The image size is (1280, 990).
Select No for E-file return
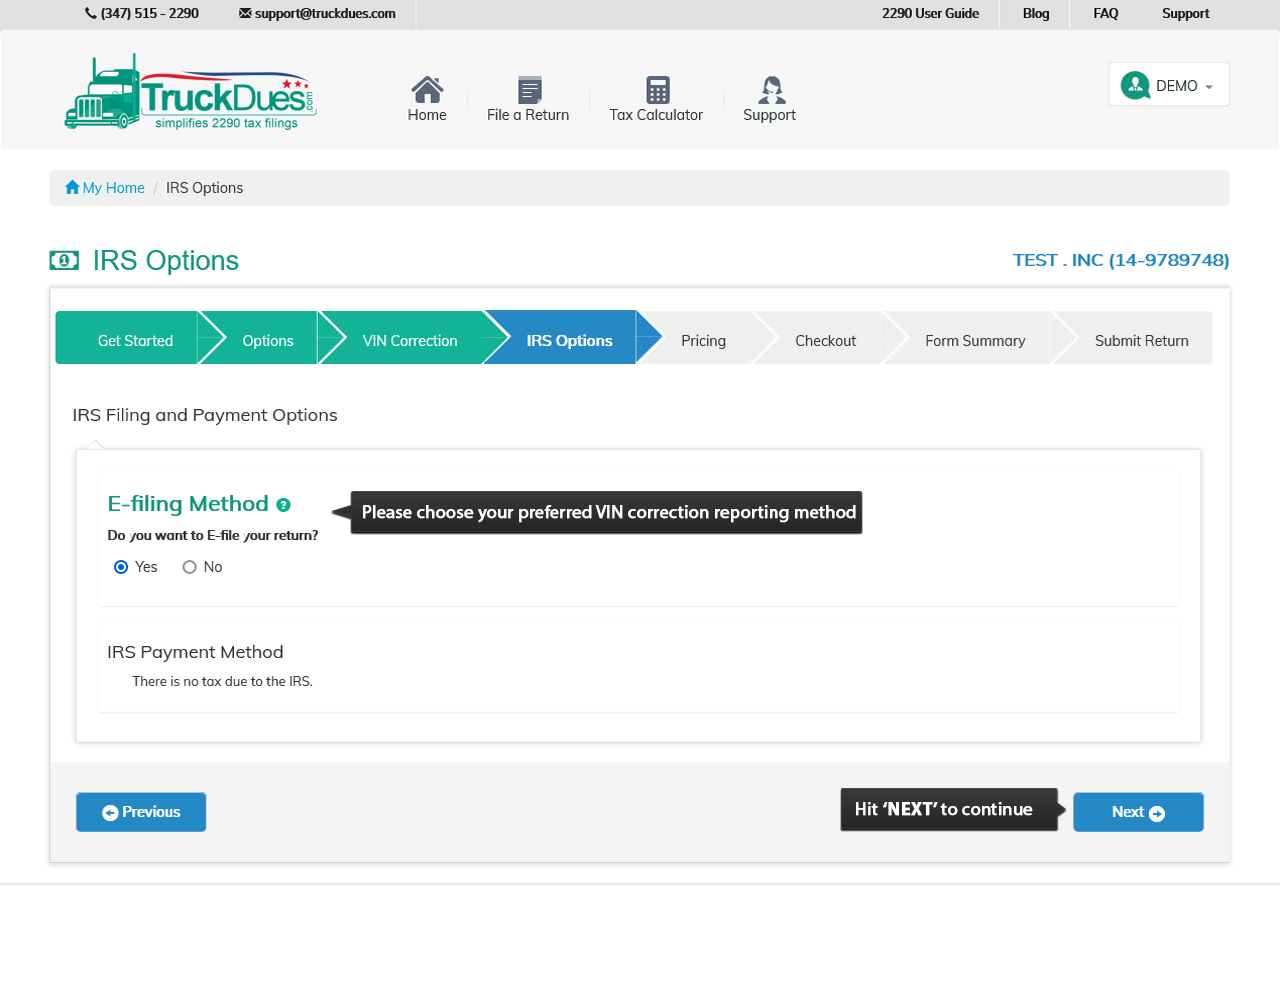[x=189, y=567]
